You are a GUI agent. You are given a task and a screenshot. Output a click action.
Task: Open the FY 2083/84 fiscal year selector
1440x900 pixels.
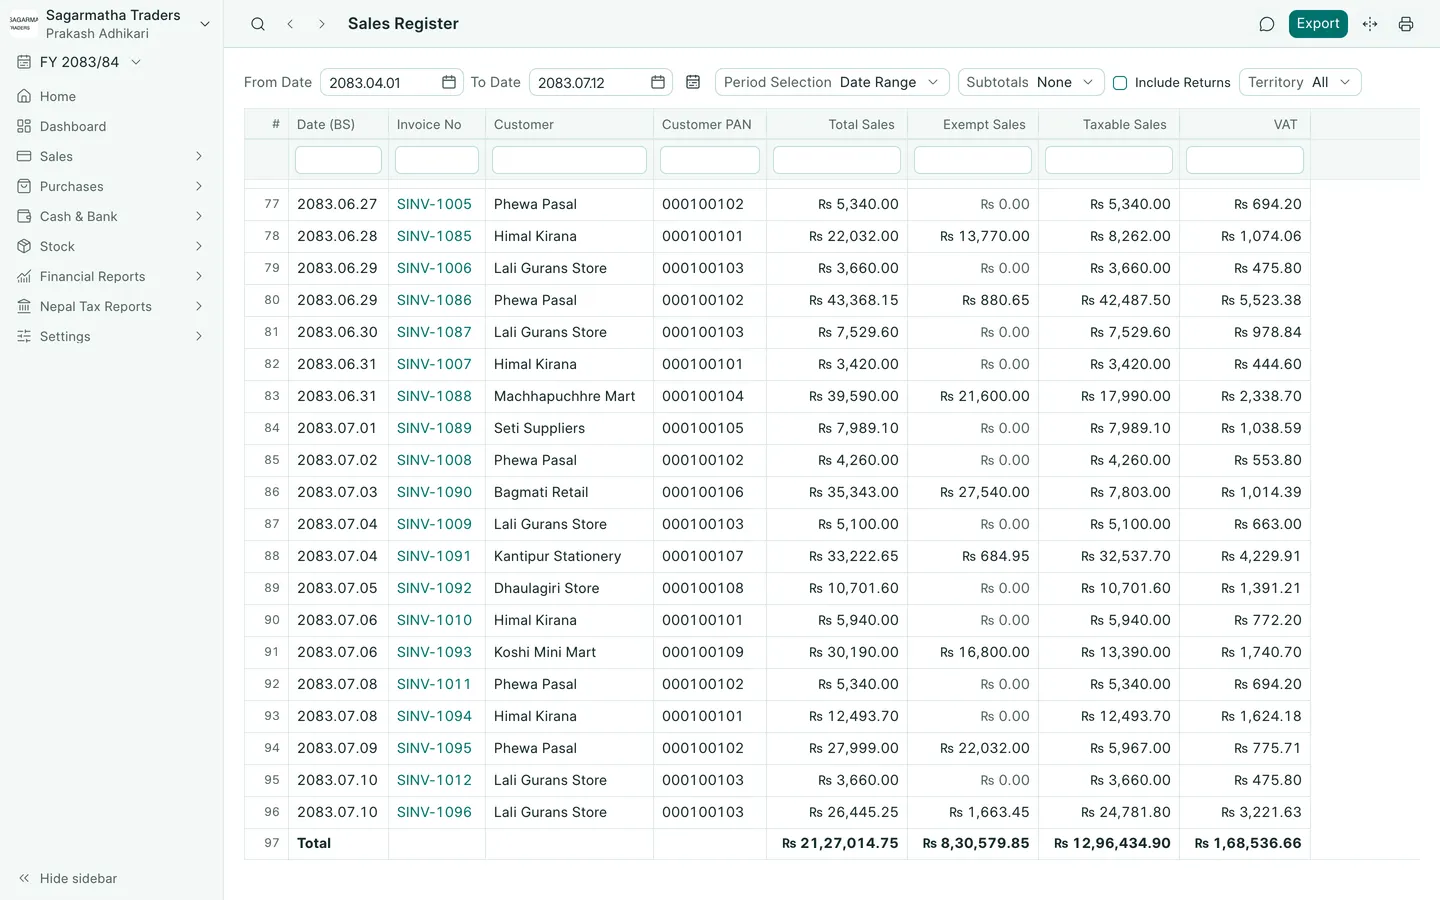coord(79,62)
